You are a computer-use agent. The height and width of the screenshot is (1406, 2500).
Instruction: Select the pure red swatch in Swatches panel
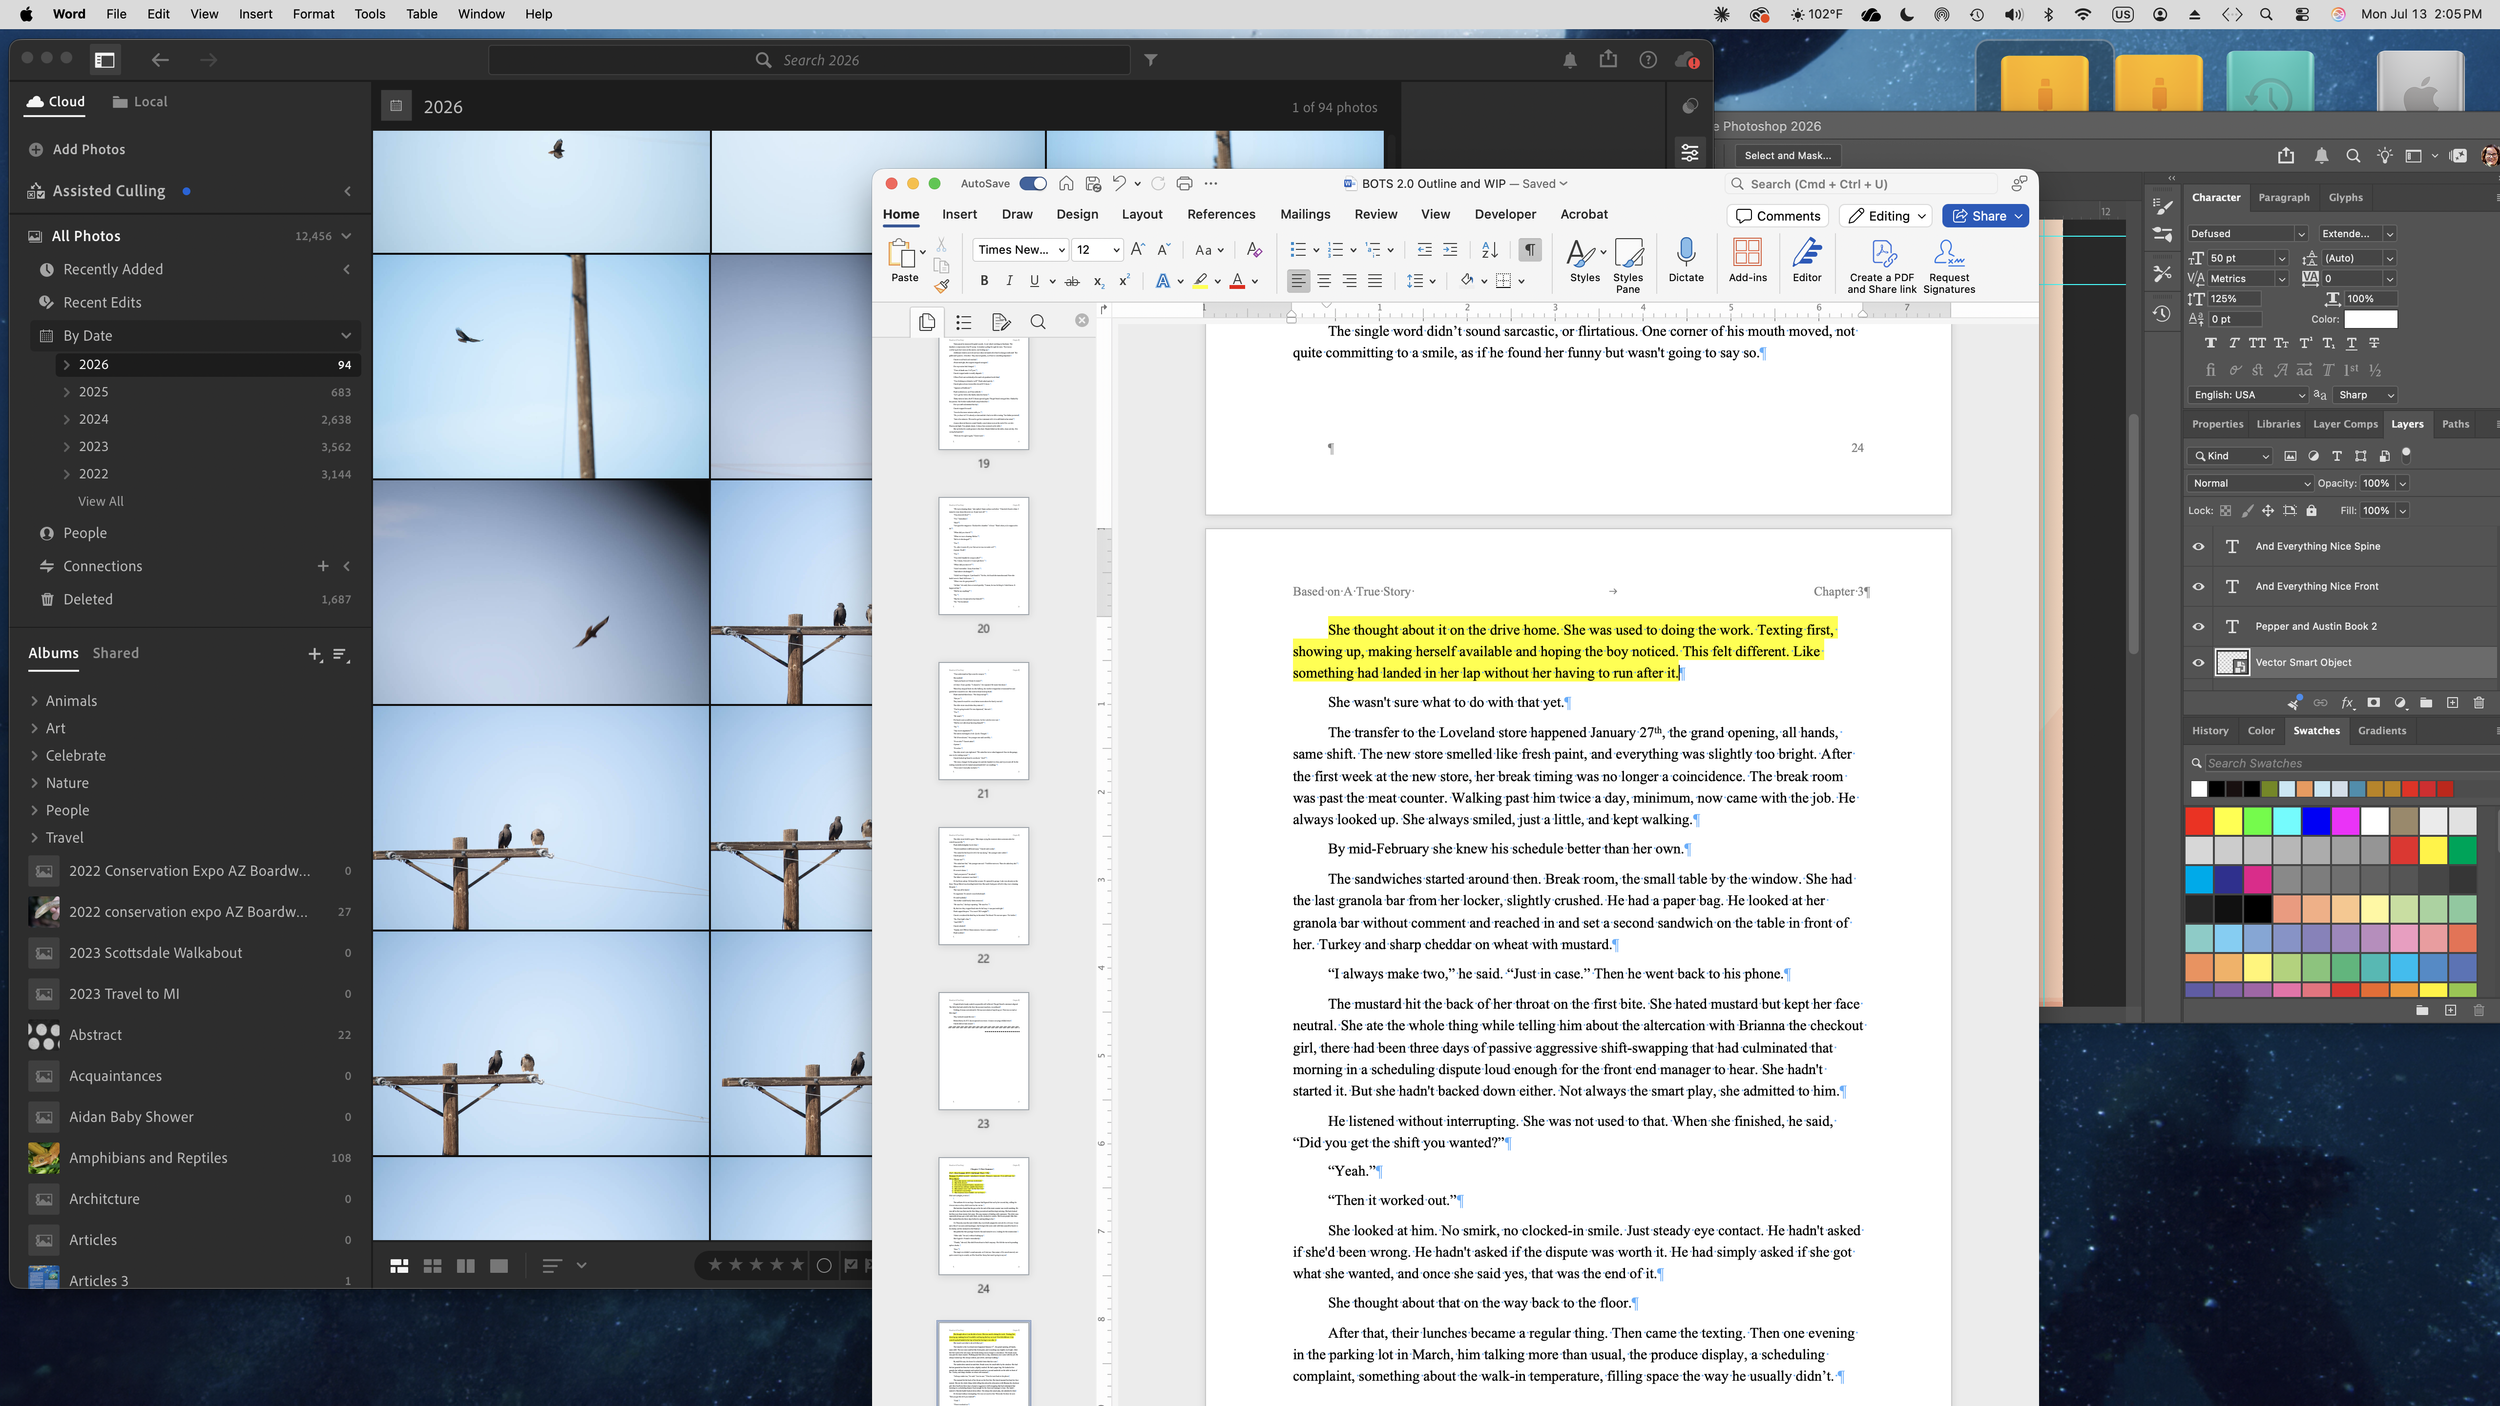tap(2199, 821)
